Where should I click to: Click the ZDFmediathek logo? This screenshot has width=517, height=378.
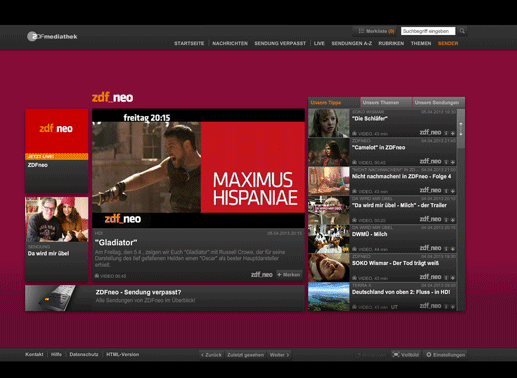coord(52,36)
